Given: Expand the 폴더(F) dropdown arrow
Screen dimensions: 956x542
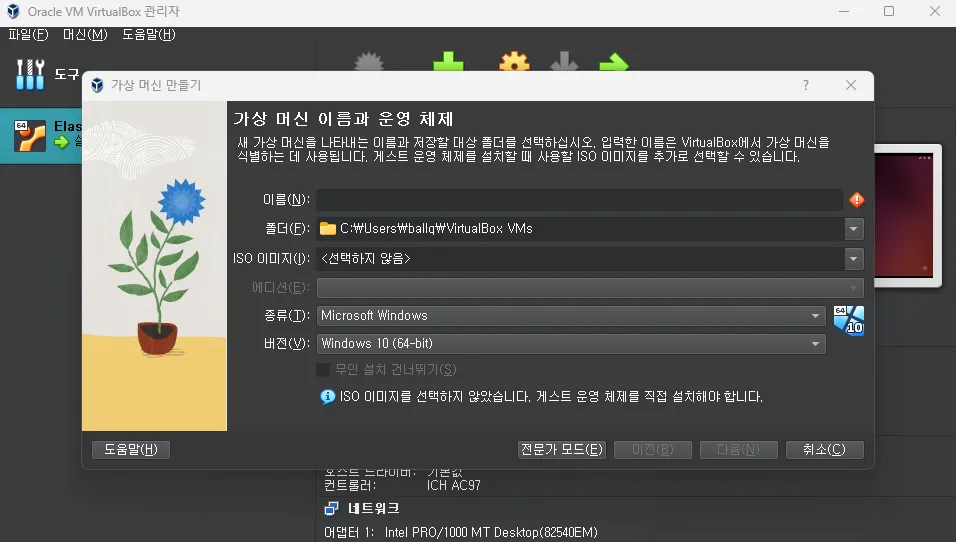Looking at the screenshot, I should tap(854, 229).
